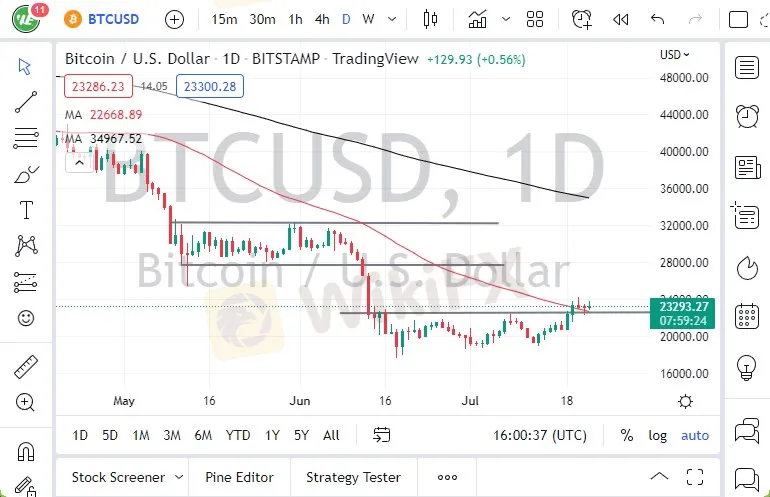Image resolution: width=770 pixels, height=497 pixels.
Task: Open the Pine Editor tab
Action: tap(239, 477)
